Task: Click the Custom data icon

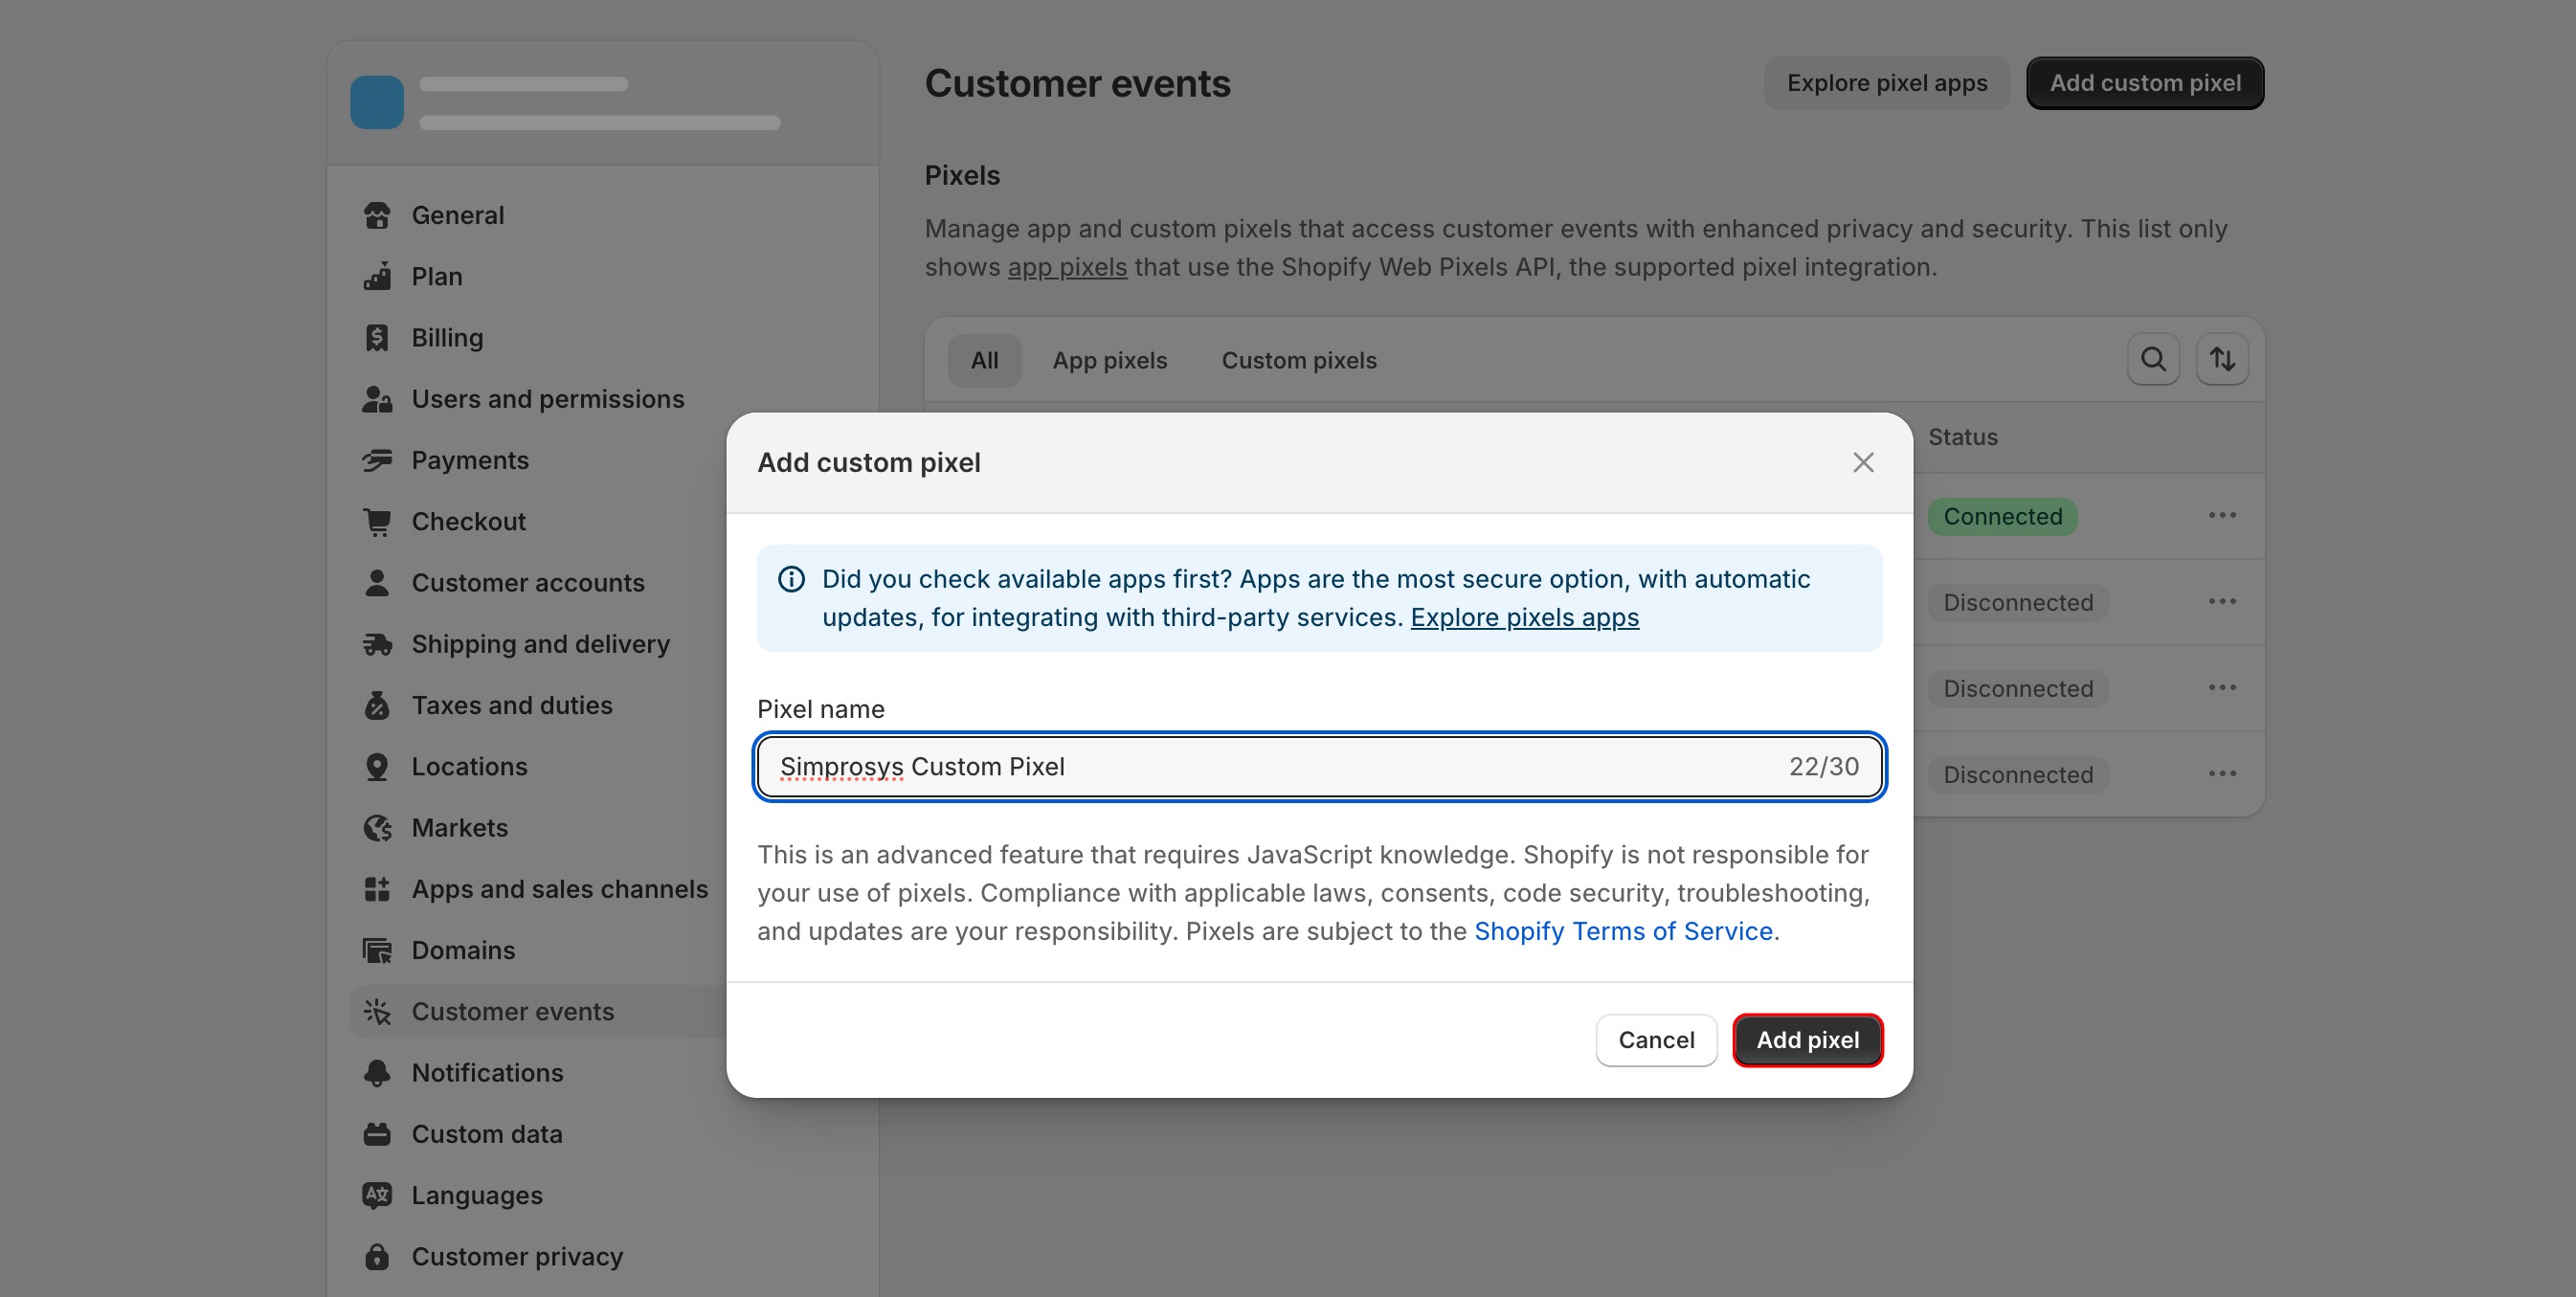Action: pos(377,1134)
